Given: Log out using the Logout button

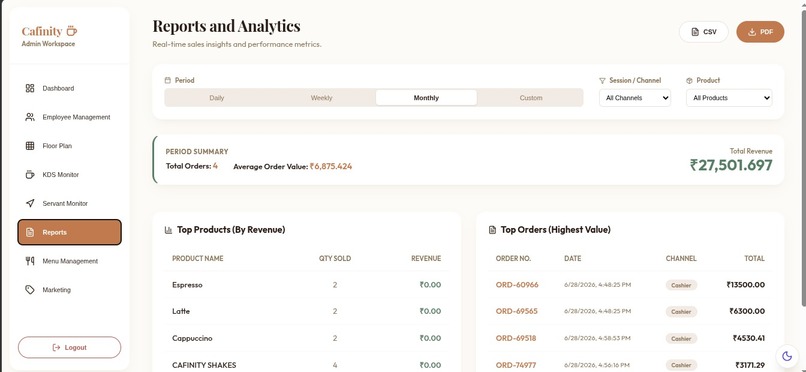Looking at the screenshot, I should (x=69, y=347).
